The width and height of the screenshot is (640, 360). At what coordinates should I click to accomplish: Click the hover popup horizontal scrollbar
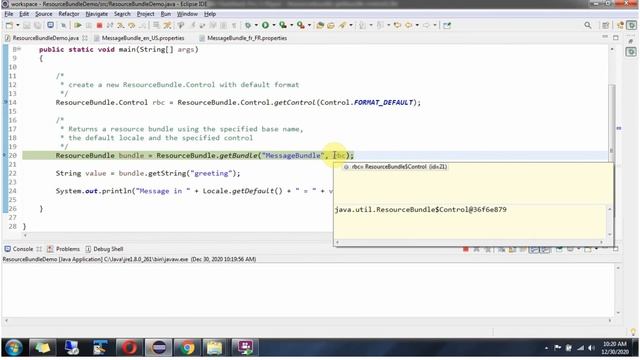pos(470,242)
